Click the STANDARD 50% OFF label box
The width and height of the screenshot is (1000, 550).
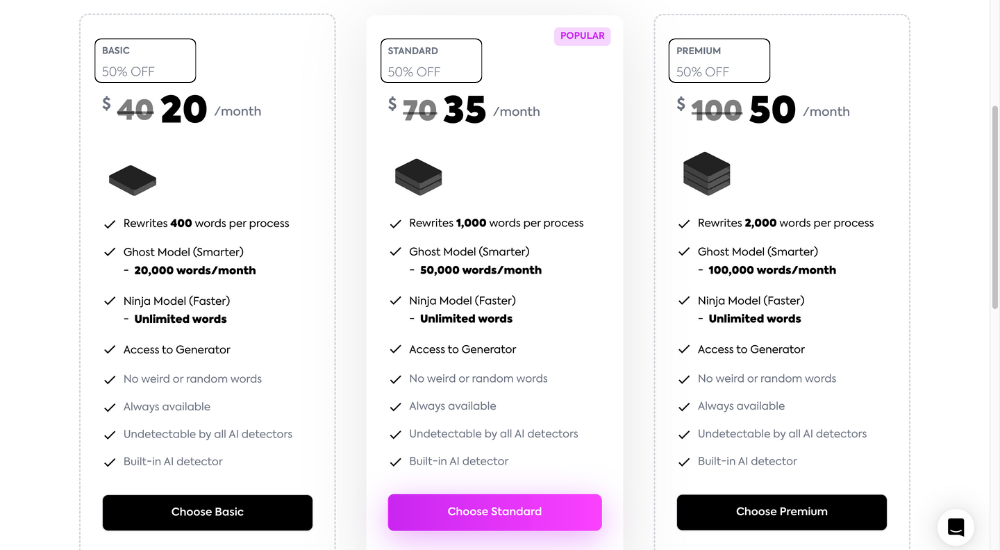point(430,61)
